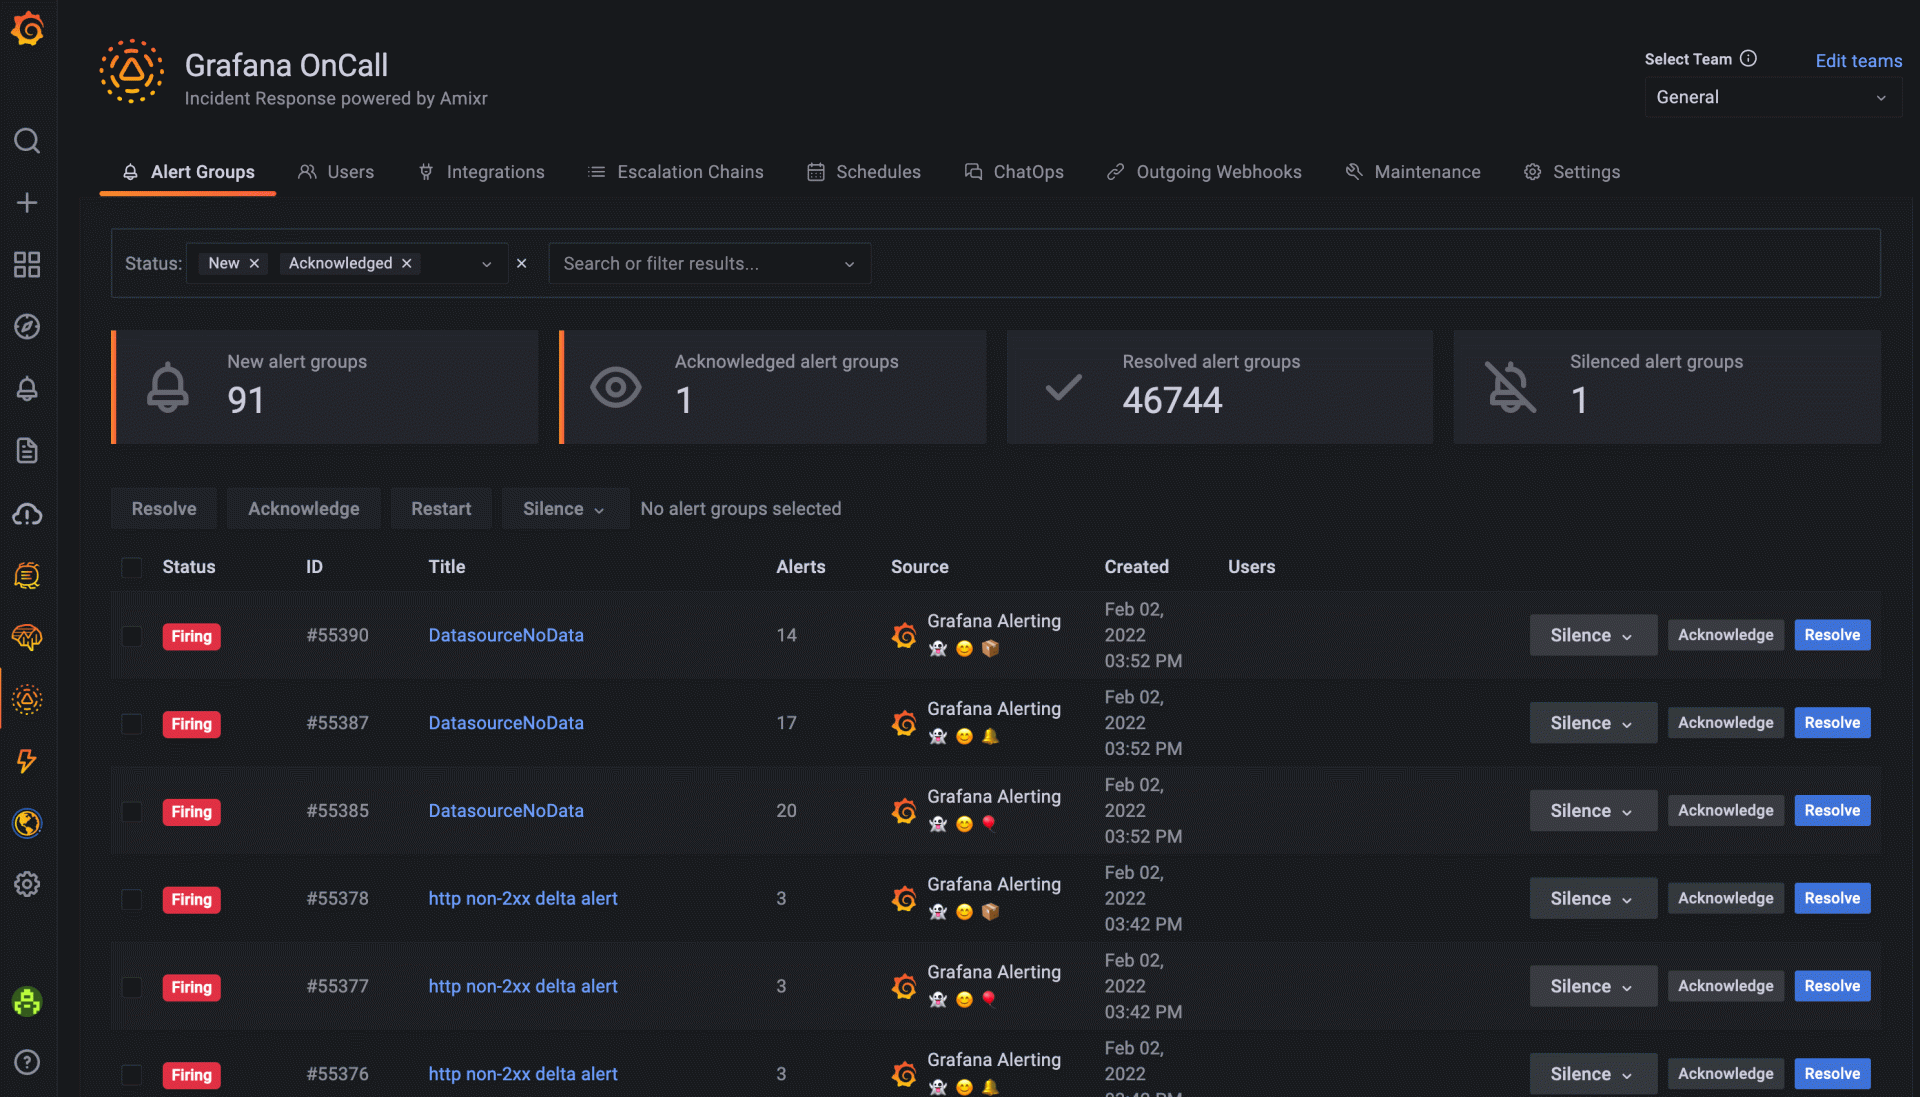Open the lightning bolt plugin in sidebar

tap(27, 762)
